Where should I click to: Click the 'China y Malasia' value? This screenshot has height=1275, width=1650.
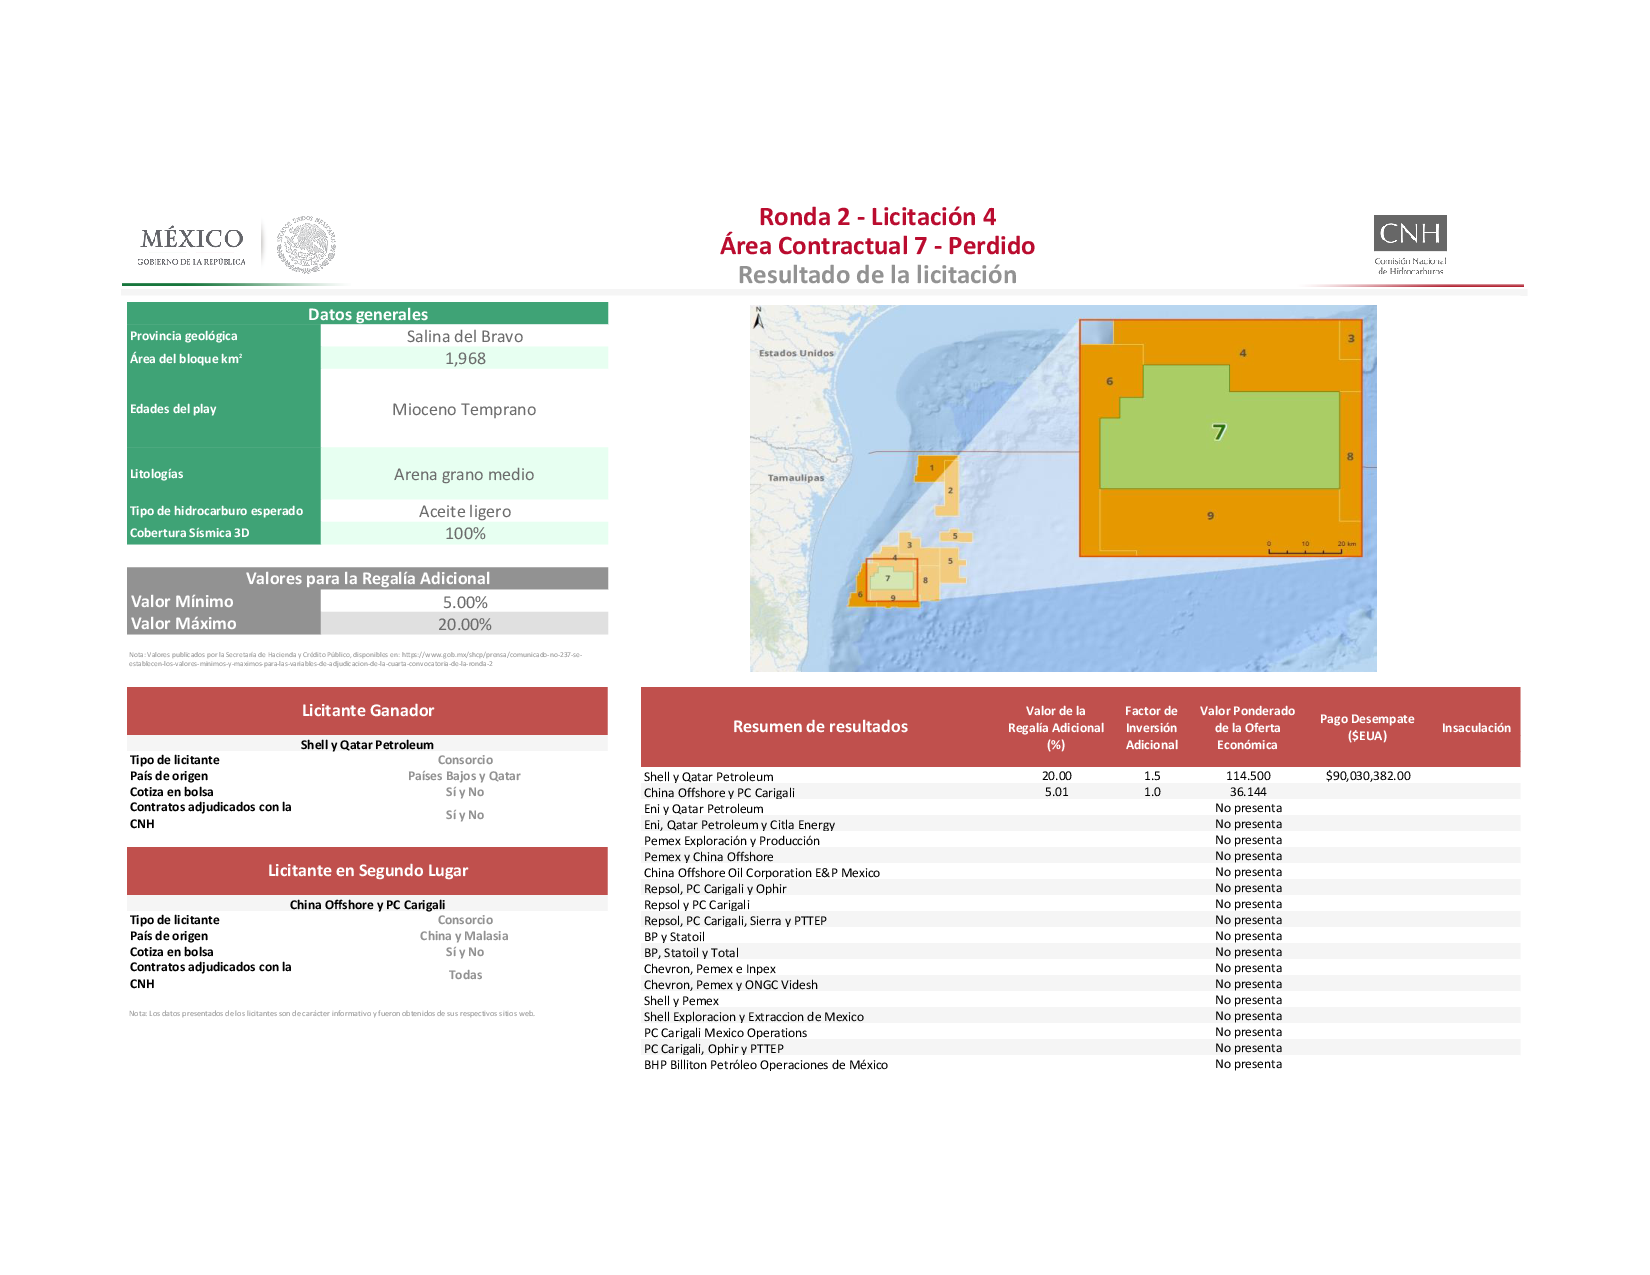(464, 936)
